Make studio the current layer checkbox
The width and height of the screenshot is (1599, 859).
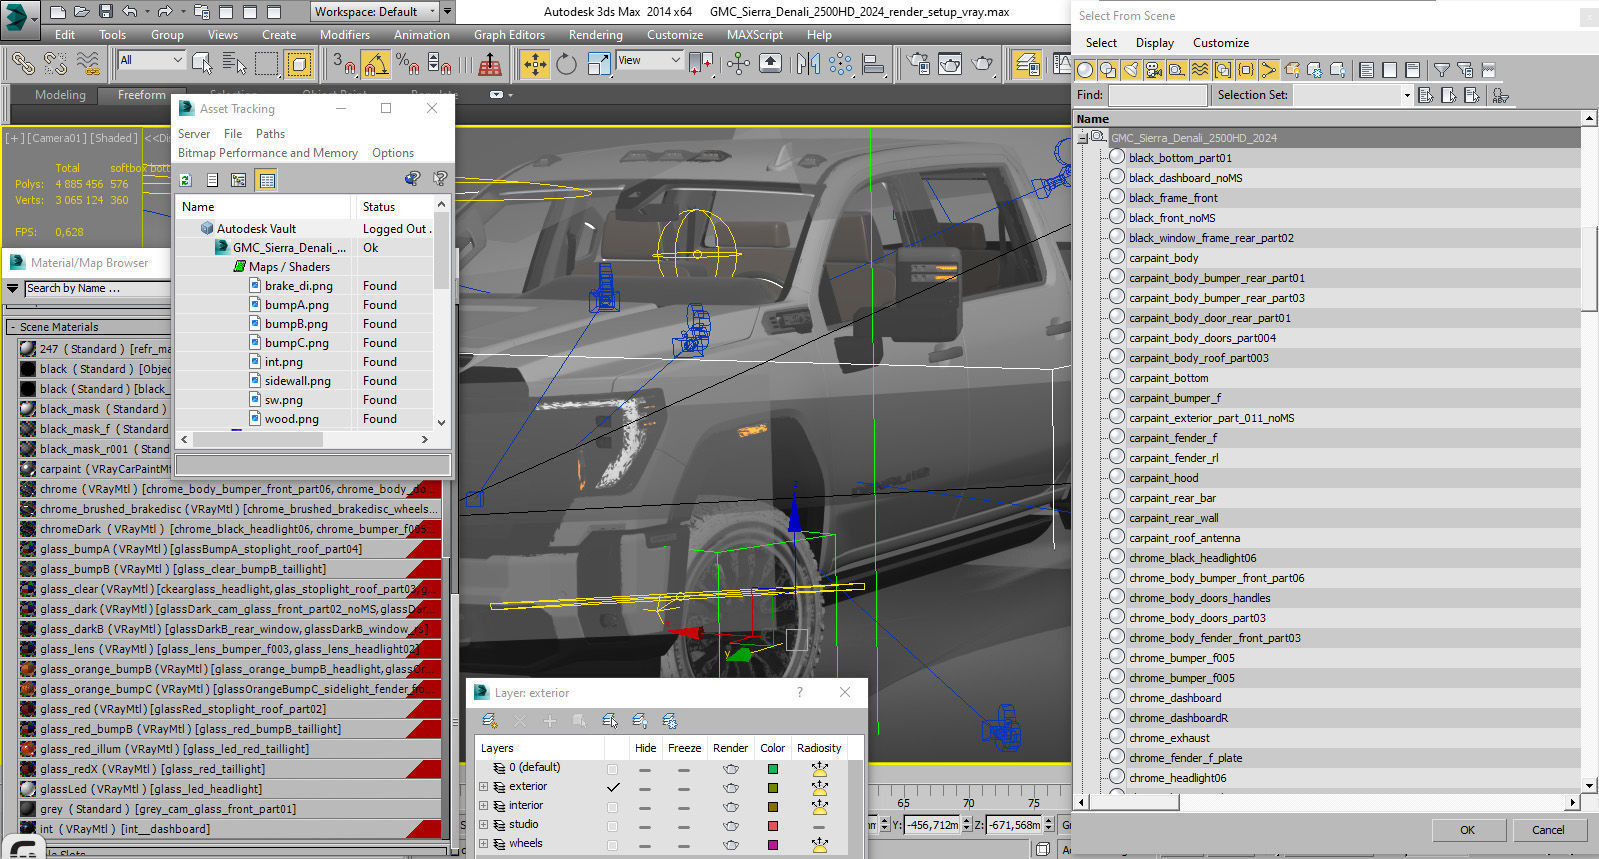[x=612, y=826]
